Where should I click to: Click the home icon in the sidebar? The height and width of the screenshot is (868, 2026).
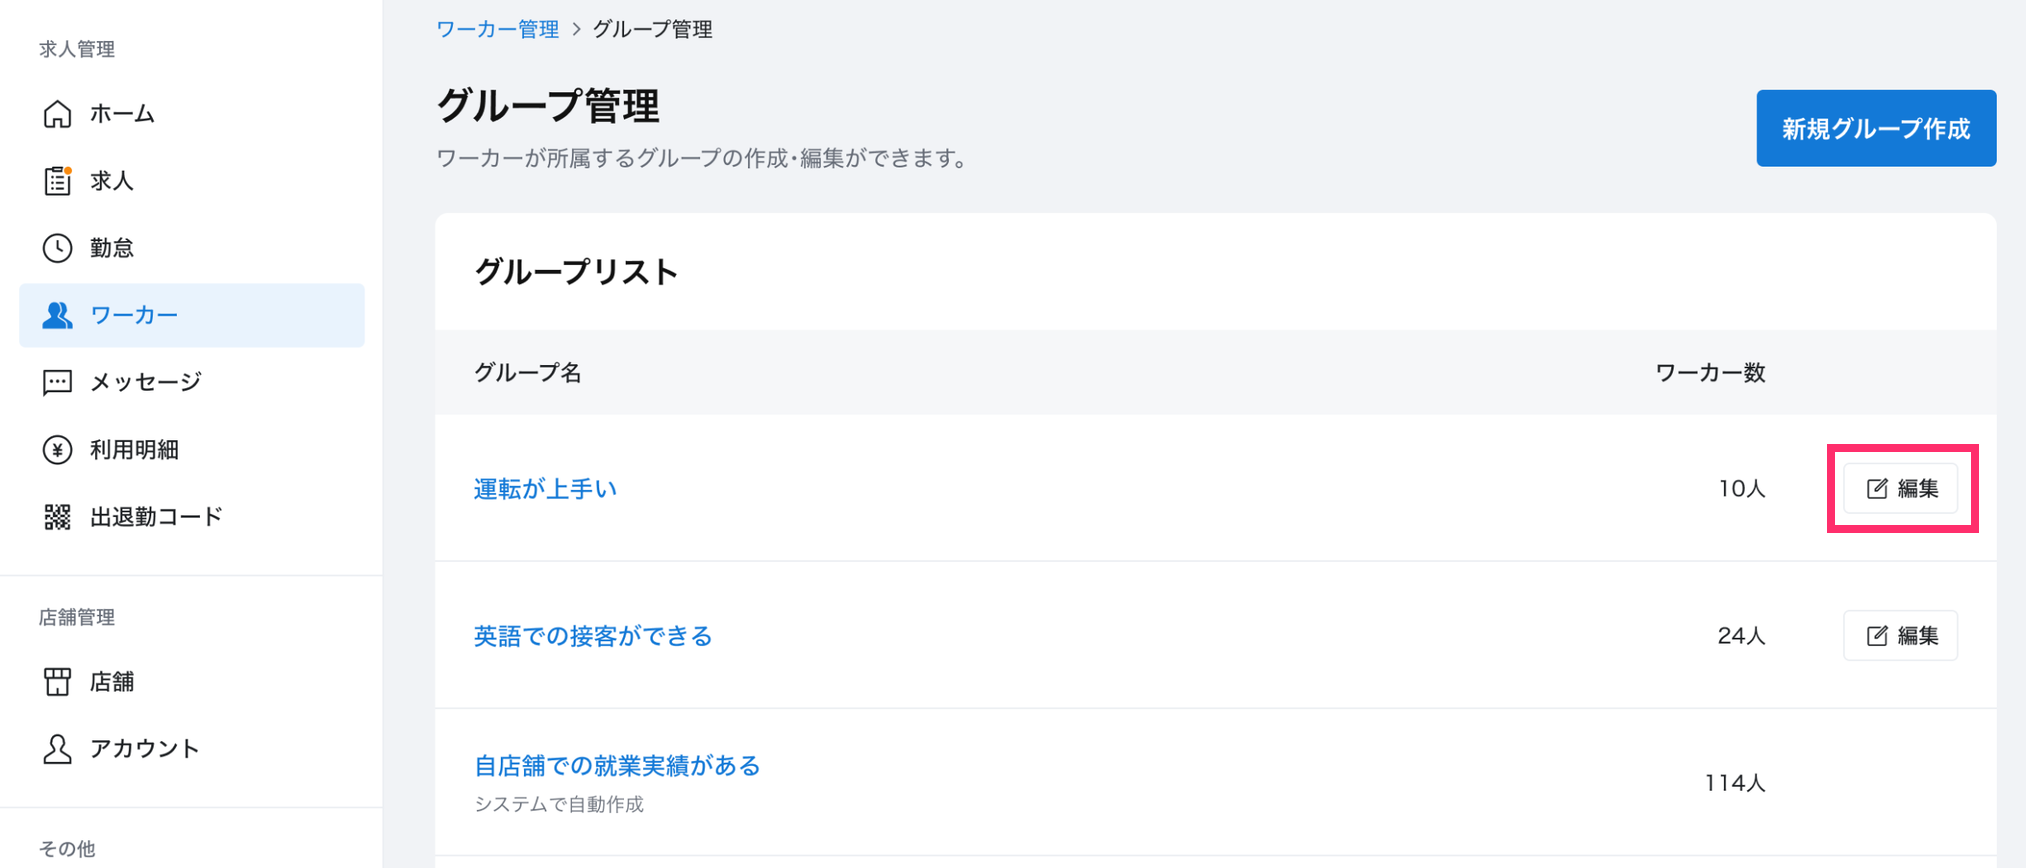[57, 114]
